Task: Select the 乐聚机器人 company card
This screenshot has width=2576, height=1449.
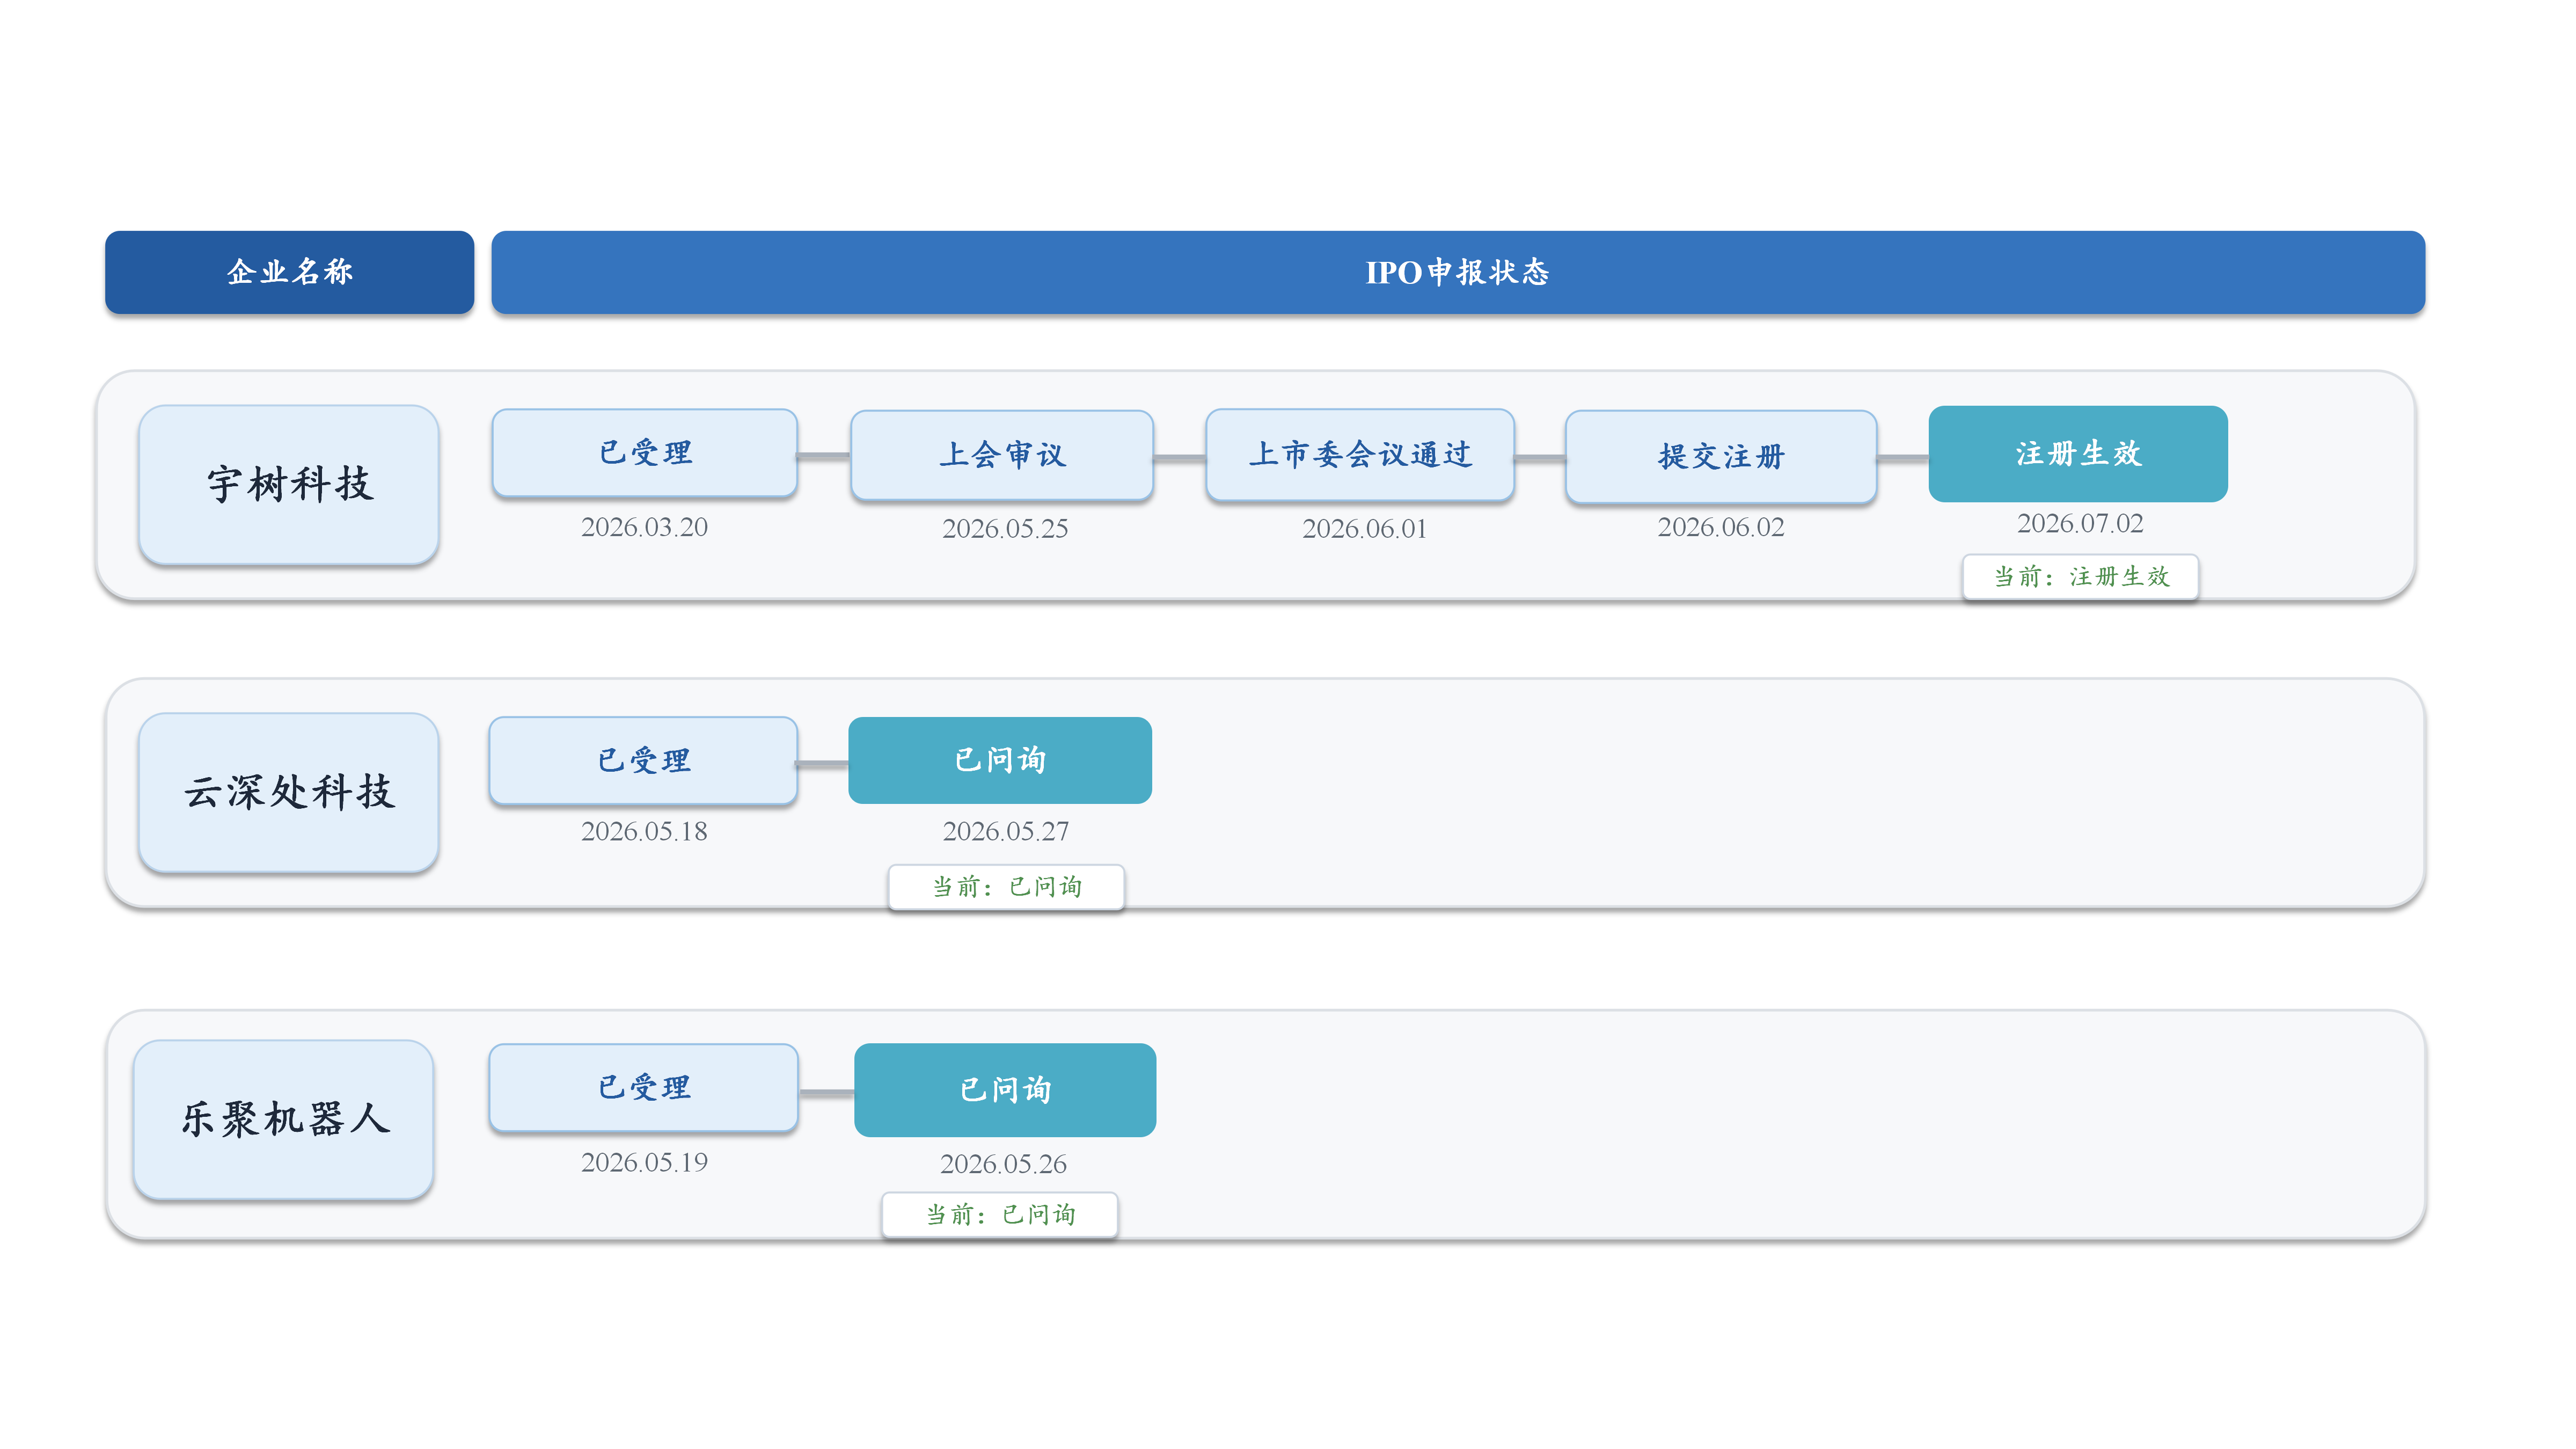Action: tap(284, 1119)
